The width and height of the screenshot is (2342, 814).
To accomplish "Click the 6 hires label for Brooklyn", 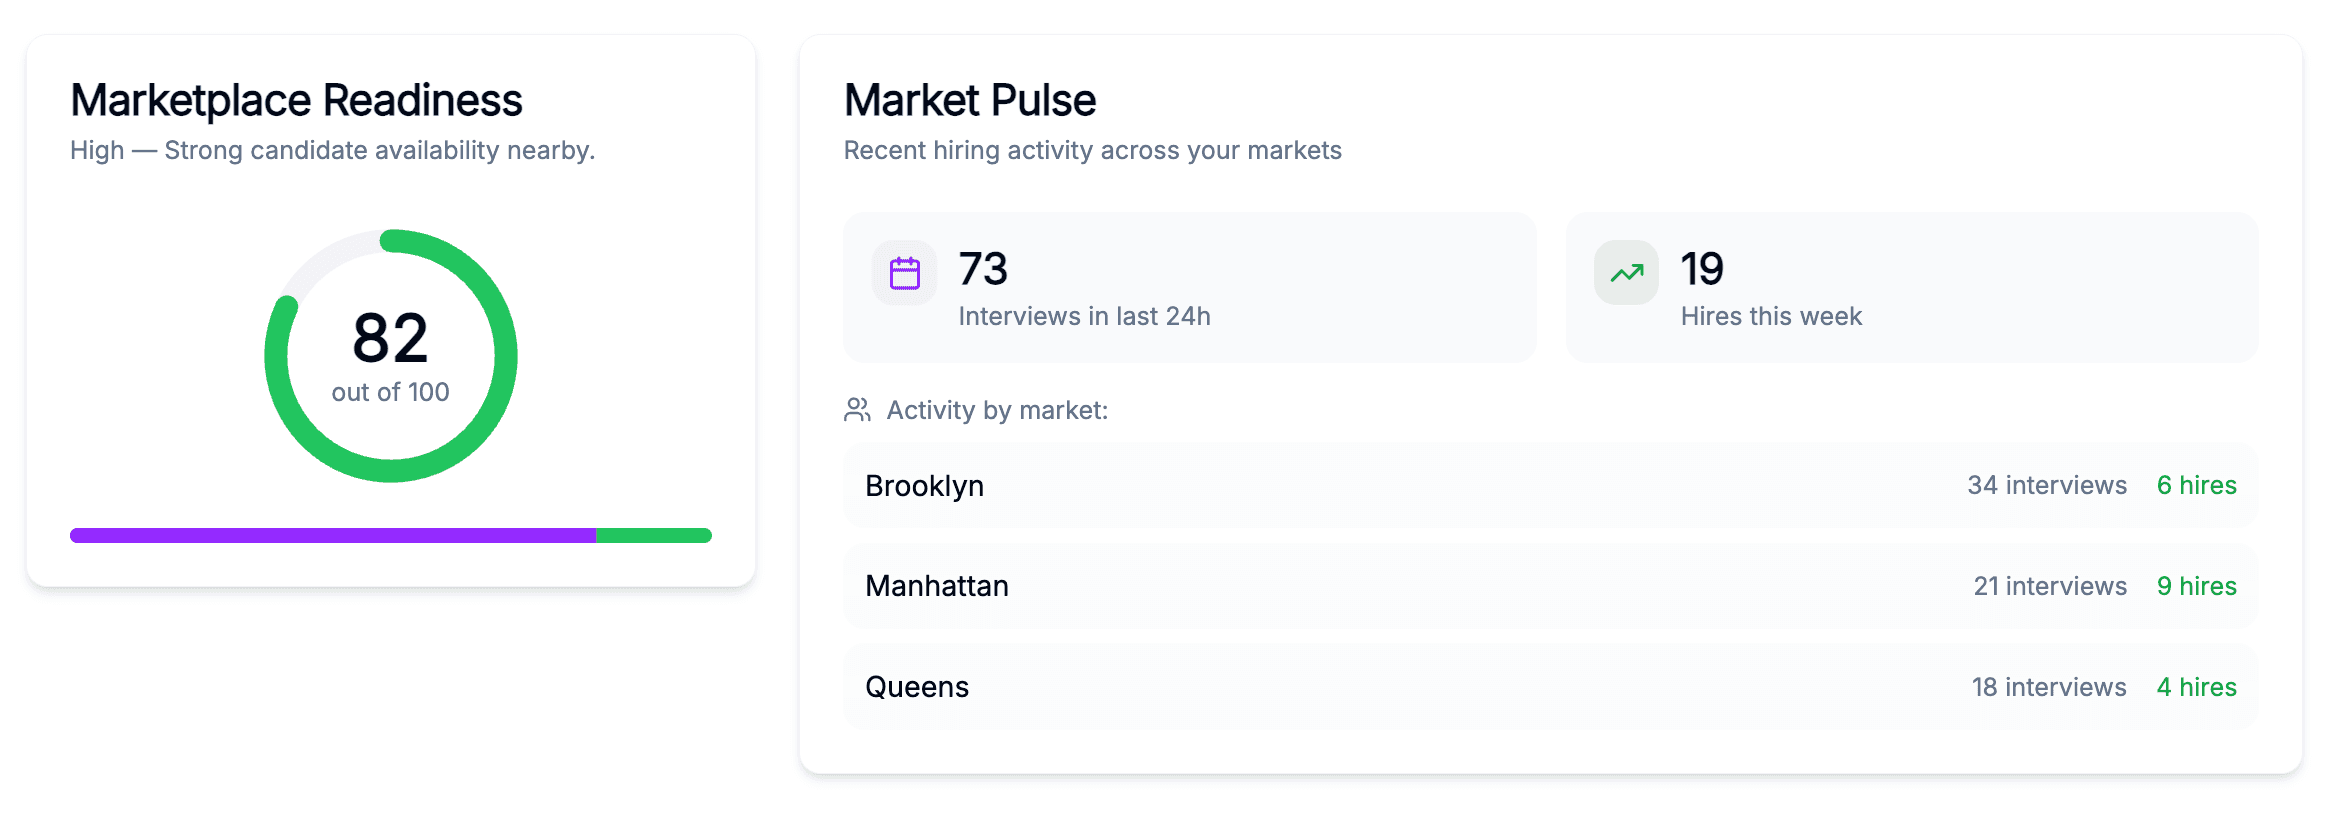I will point(2196,486).
